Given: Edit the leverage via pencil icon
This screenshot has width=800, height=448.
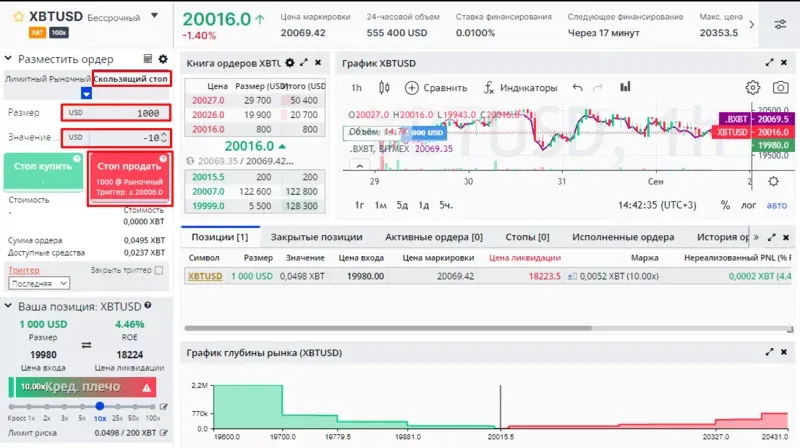Looking at the screenshot, I should point(163,407).
